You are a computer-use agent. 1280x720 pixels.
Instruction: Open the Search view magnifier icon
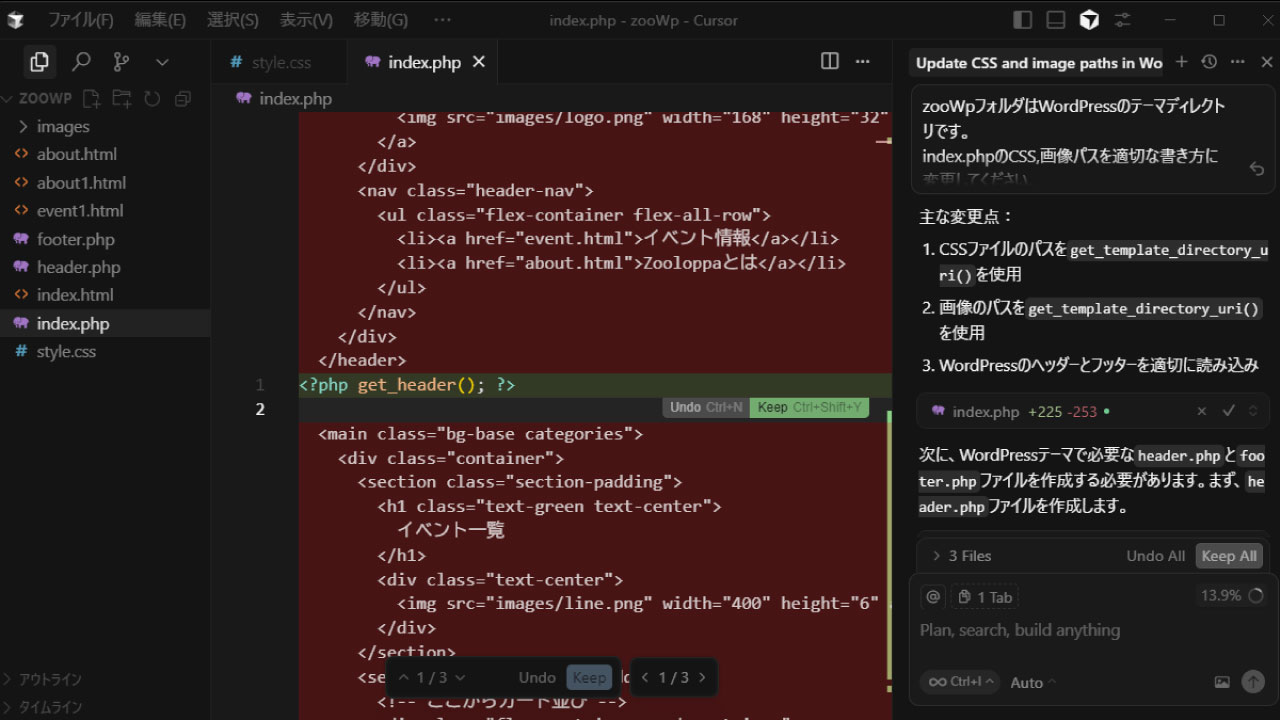click(81, 62)
